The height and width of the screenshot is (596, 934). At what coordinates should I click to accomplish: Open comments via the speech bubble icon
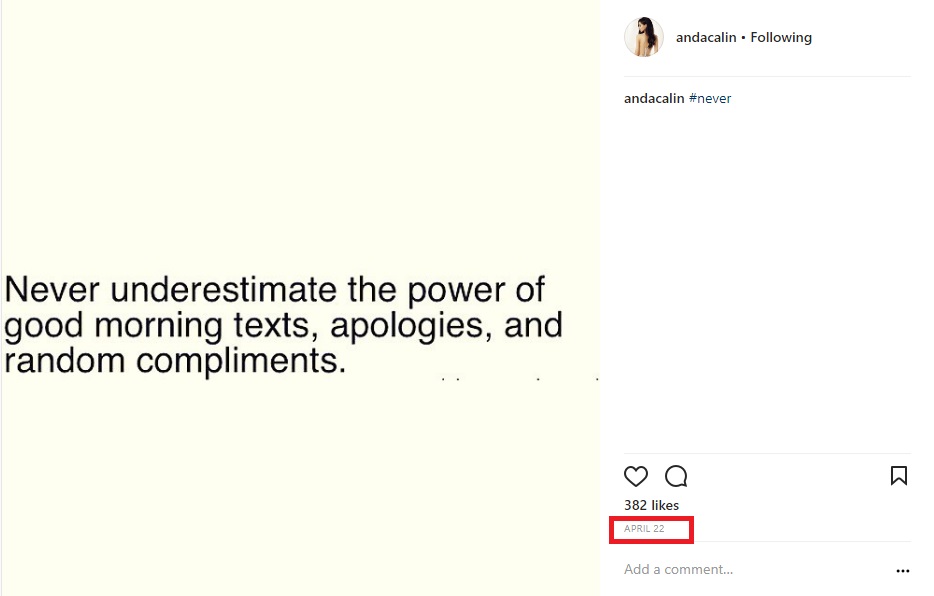tap(676, 476)
